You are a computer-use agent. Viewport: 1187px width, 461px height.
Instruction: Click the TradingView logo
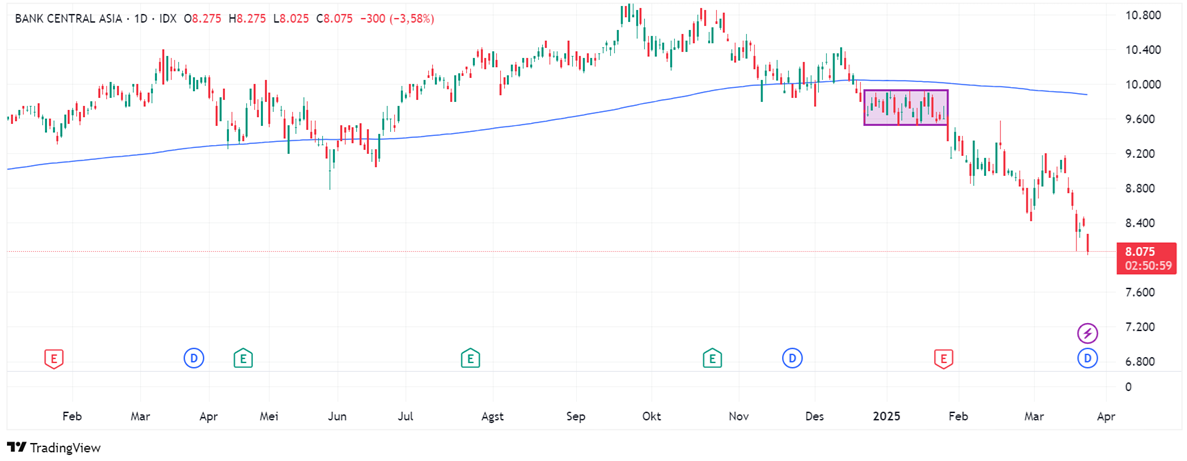coord(53,448)
